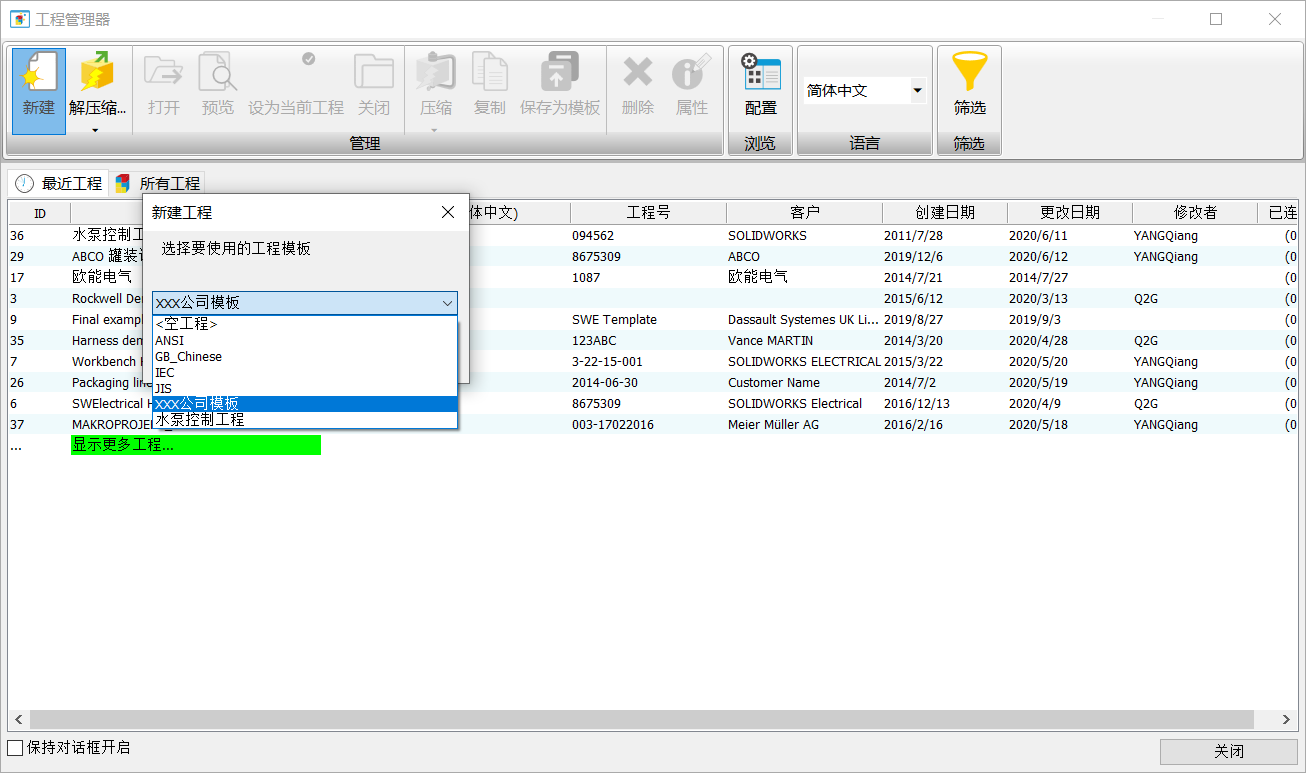Click the scrollbar right arrow
The height and width of the screenshot is (773, 1306).
pyautogui.click(x=1288, y=720)
